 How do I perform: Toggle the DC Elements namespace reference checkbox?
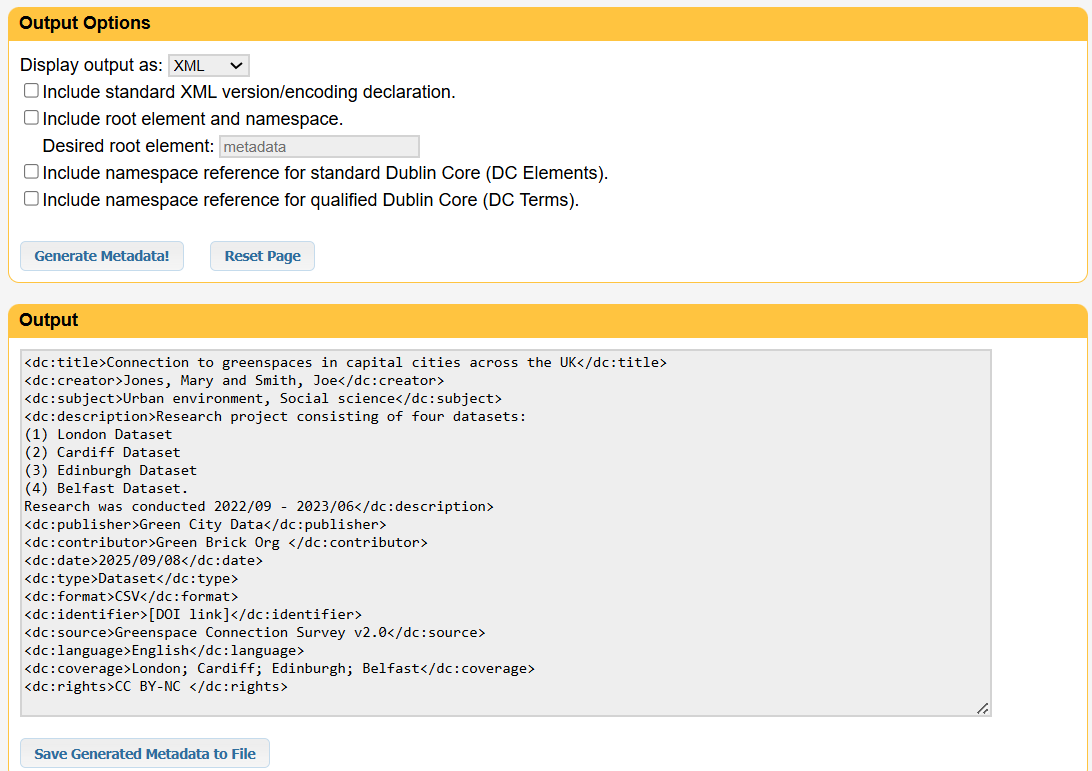(32, 172)
